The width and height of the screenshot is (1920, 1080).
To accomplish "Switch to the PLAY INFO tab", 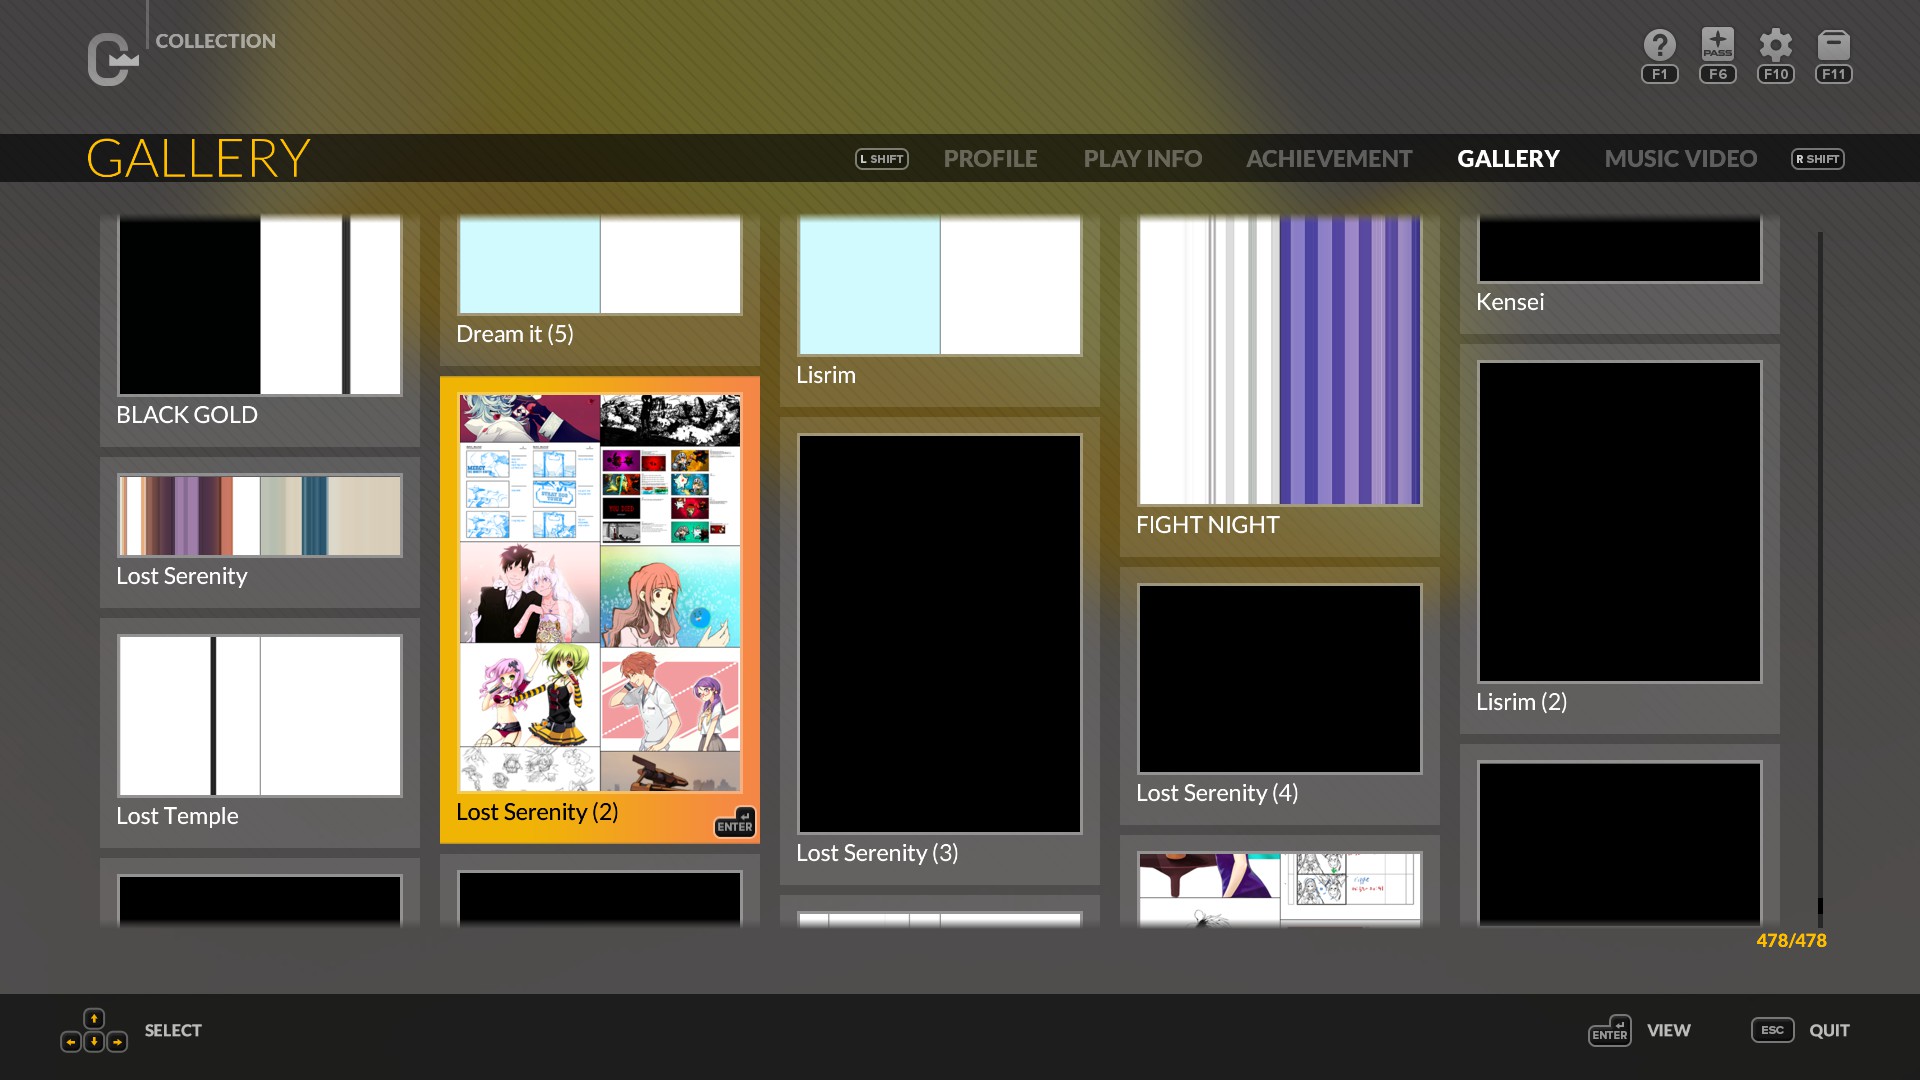I will pyautogui.click(x=1143, y=159).
